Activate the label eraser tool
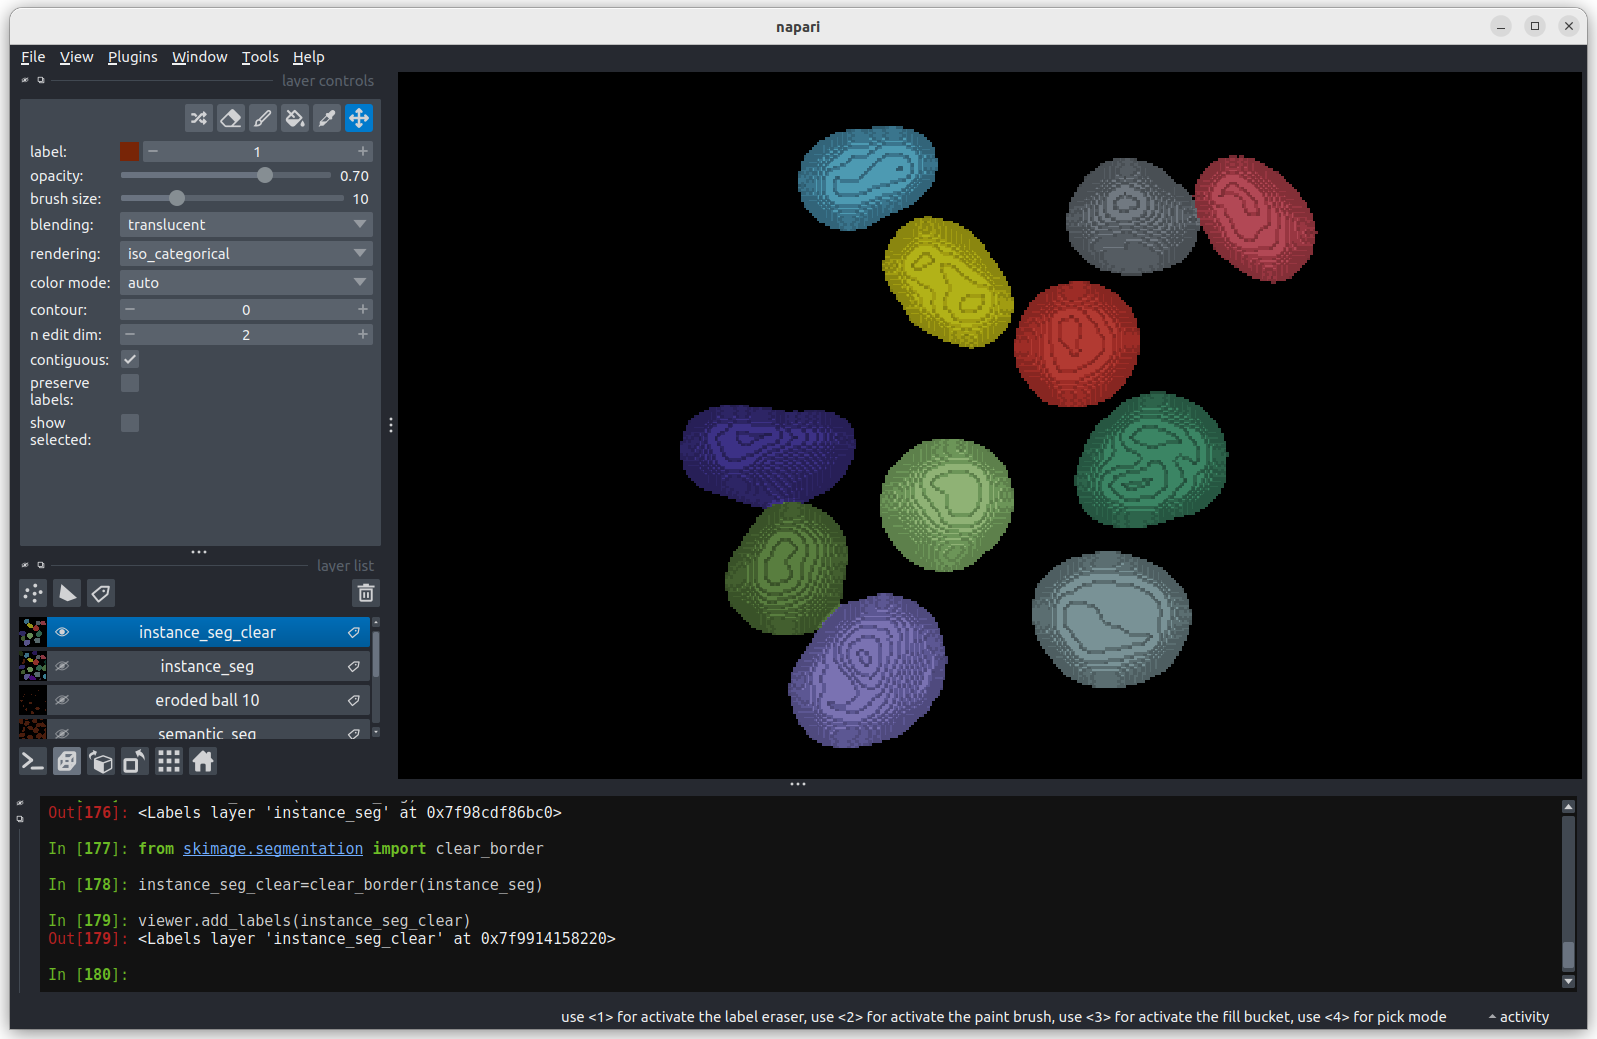Viewport: 1597px width, 1039px height. coord(231,118)
